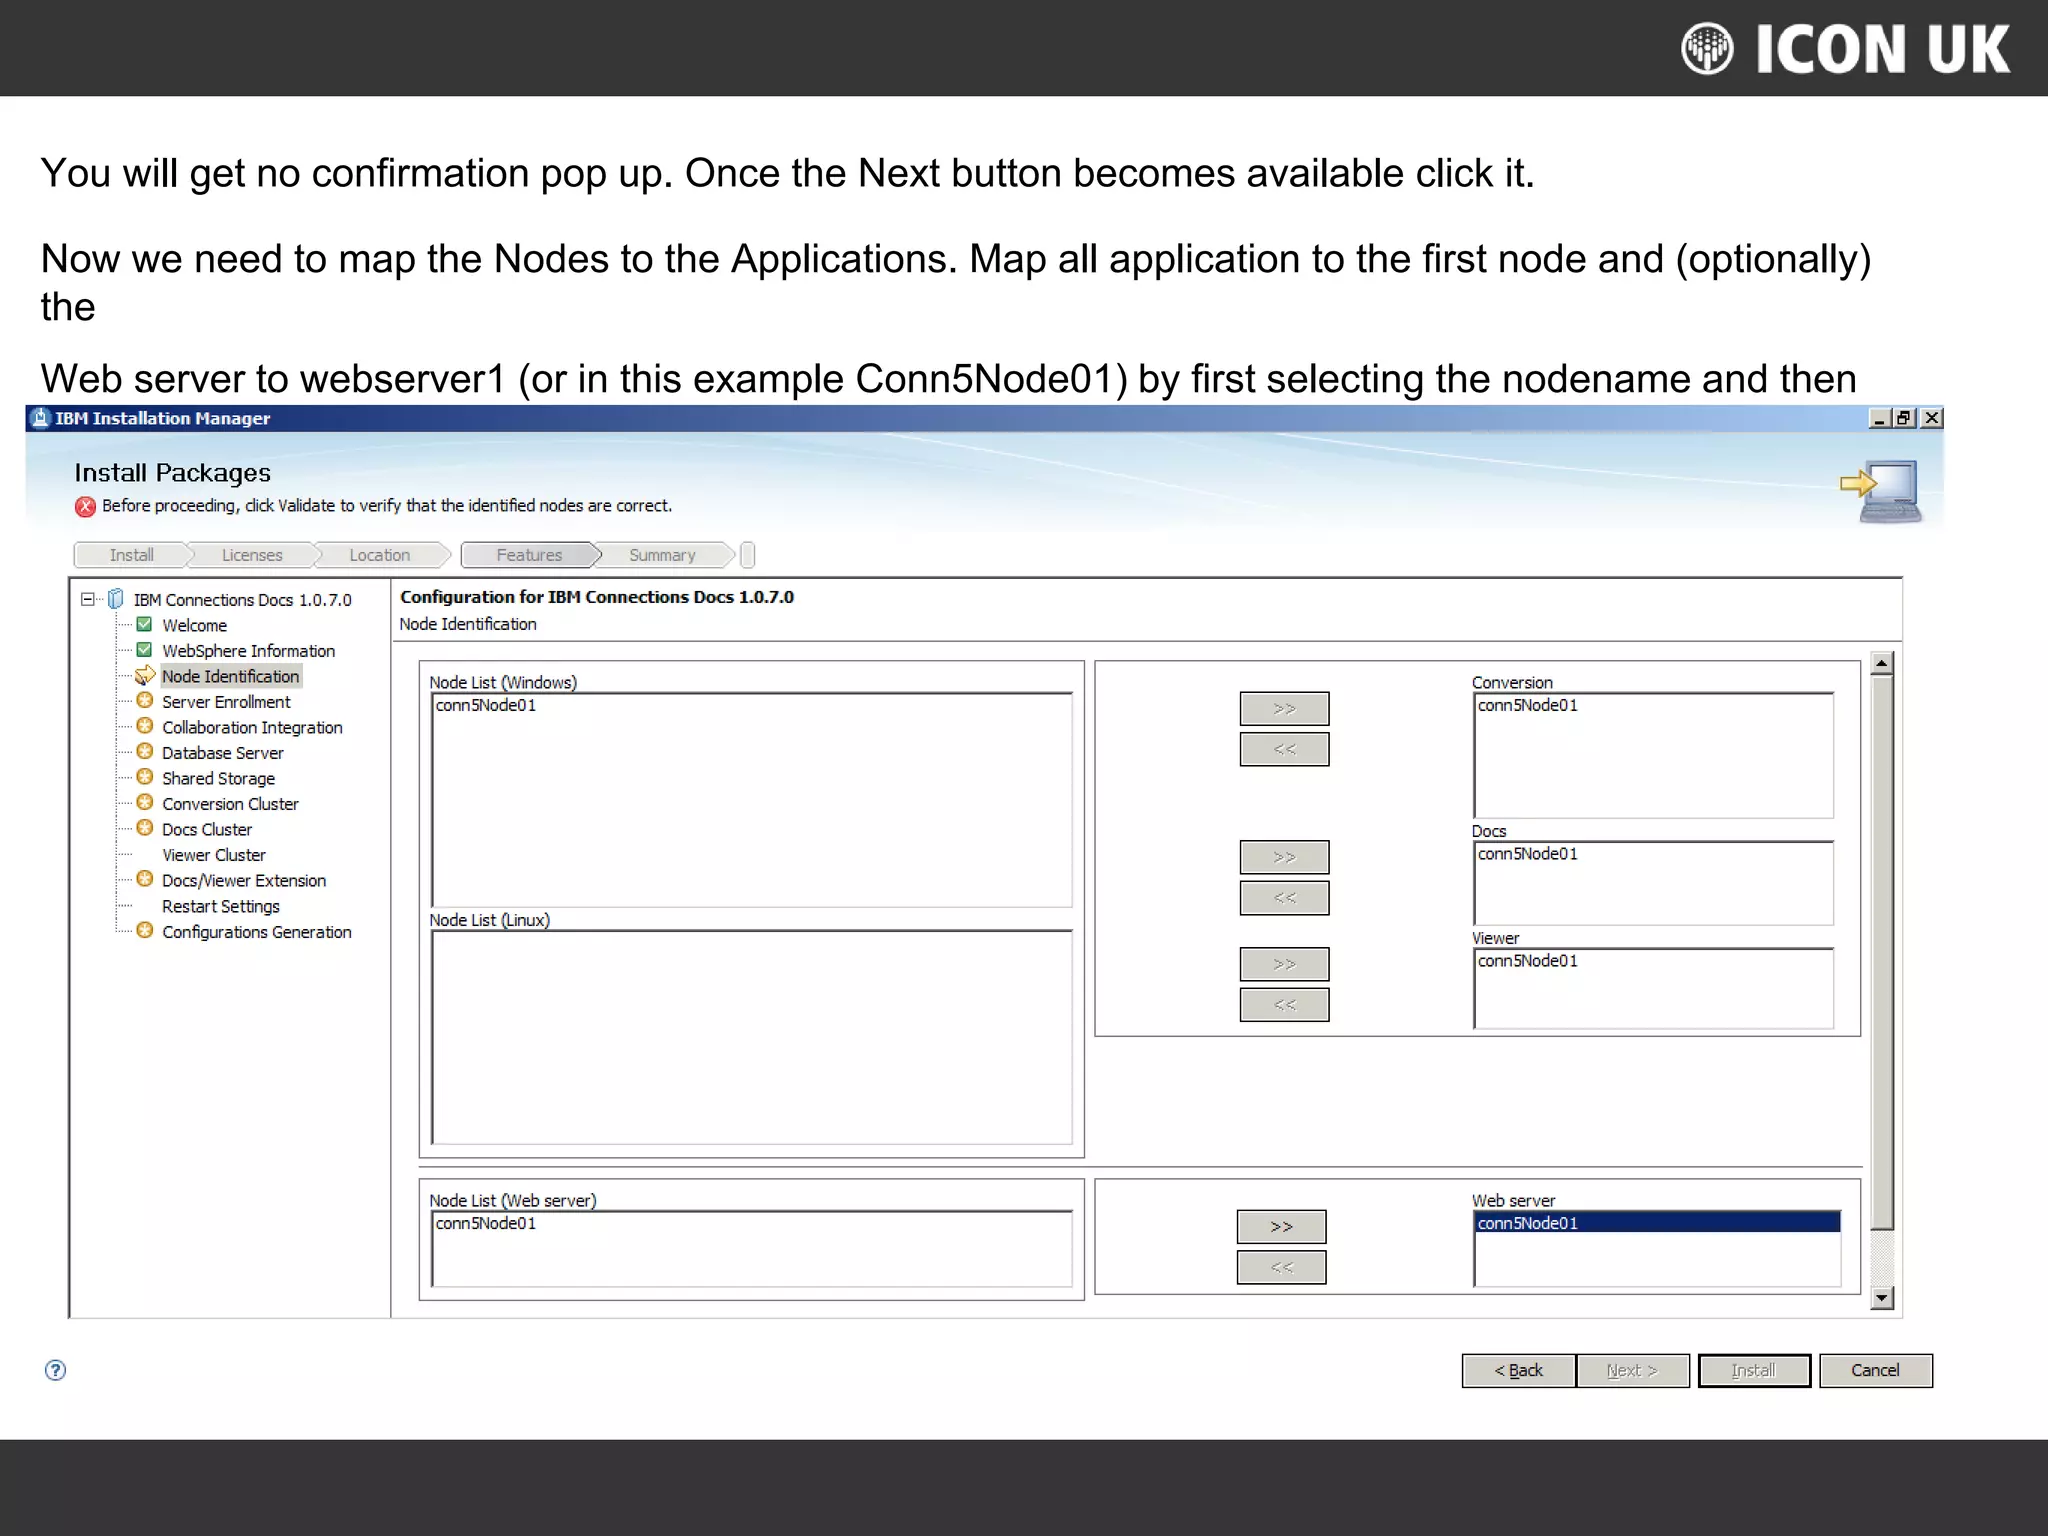
Task: Select Conversion Cluster in the tree
Action: tap(231, 804)
